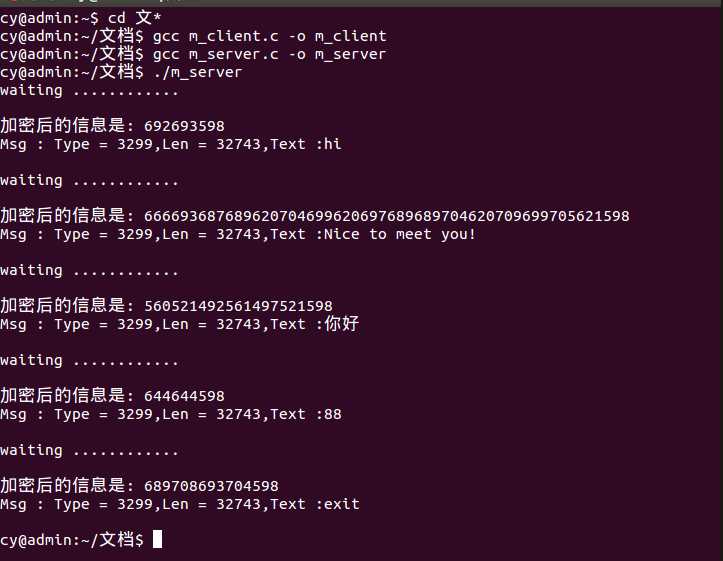Click the encrypted number 689708693704598
The height and width of the screenshot is (561, 723).
211,486
